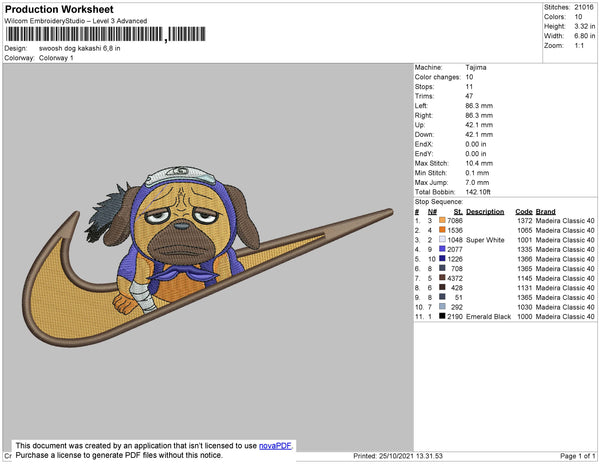Click the 'Printed: 25/10/2021 13.31.53' timestamp
The width and height of the screenshot is (600, 464).
398,456
